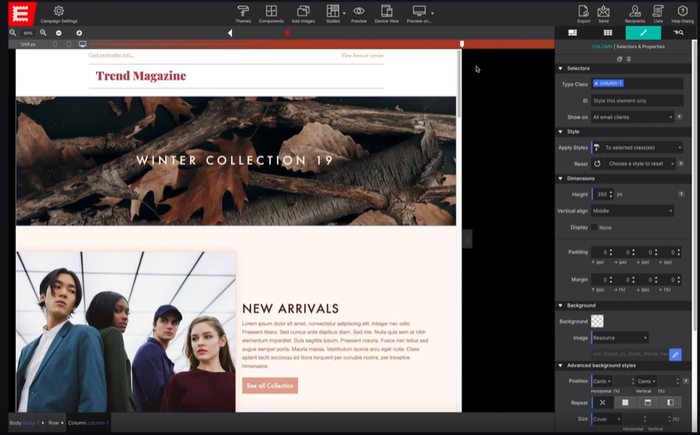Edit the background image URL with pencil button
700x435 pixels.
pos(675,354)
